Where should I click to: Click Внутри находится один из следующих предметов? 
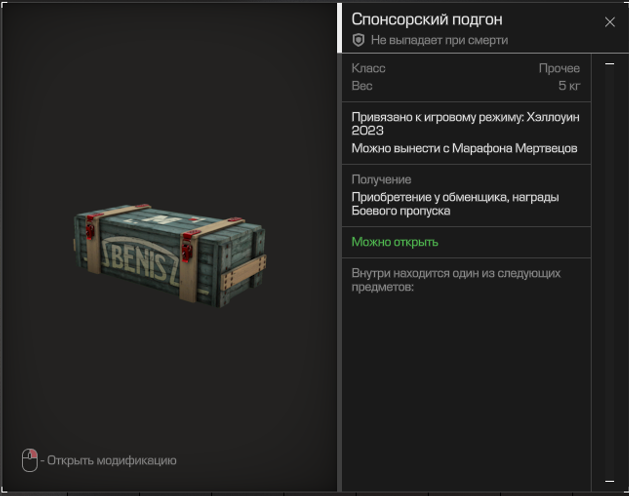click(x=456, y=280)
